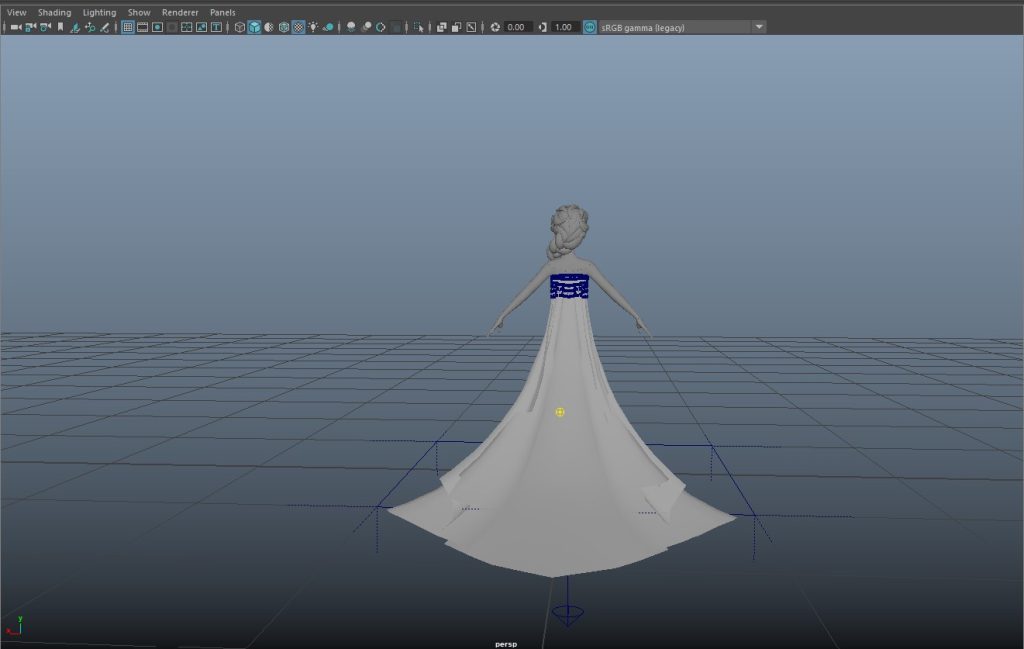The width and height of the screenshot is (1024, 649).
Task: Toggle the Resolution Gate display
Action: coord(157,27)
